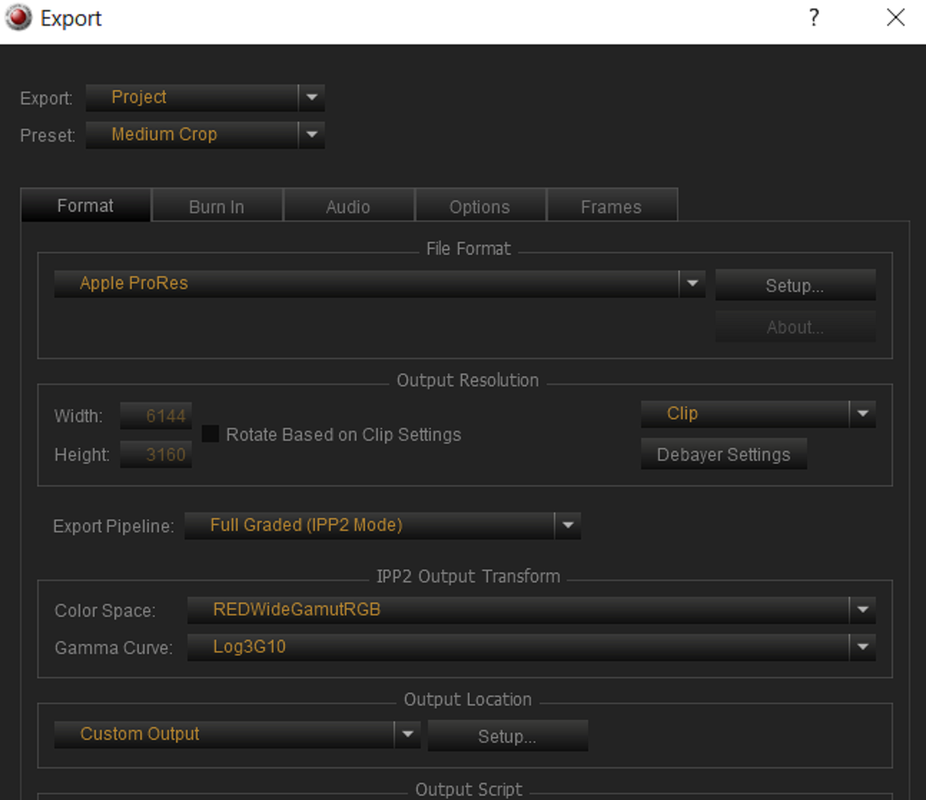Open the Frames tab
This screenshot has width=926, height=800.
[611, 207]
